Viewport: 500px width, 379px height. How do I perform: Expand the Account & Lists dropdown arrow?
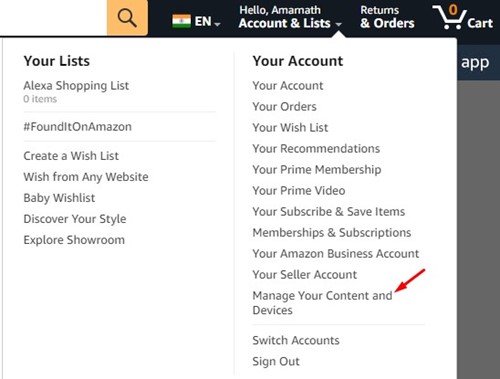point(338,24)
